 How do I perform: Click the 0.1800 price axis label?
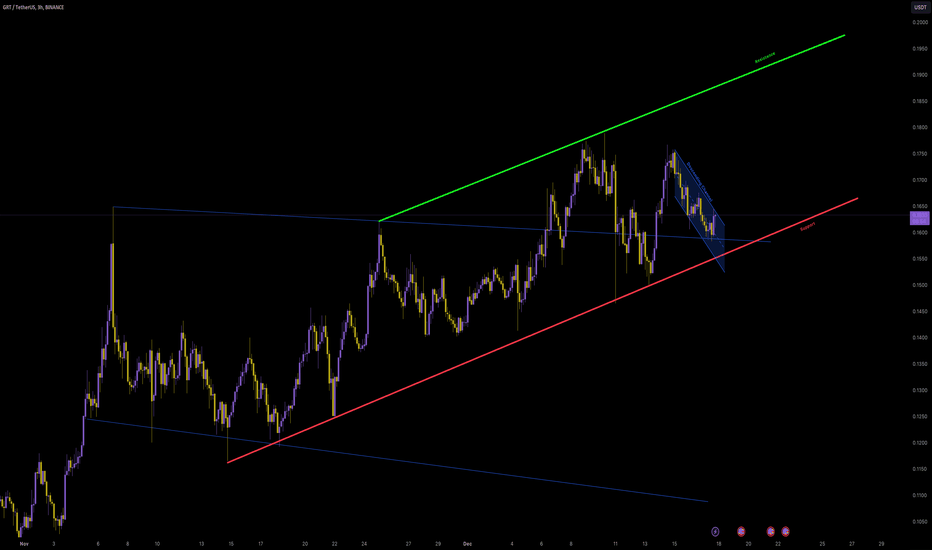pyautogui.click(x=920, y=127)
